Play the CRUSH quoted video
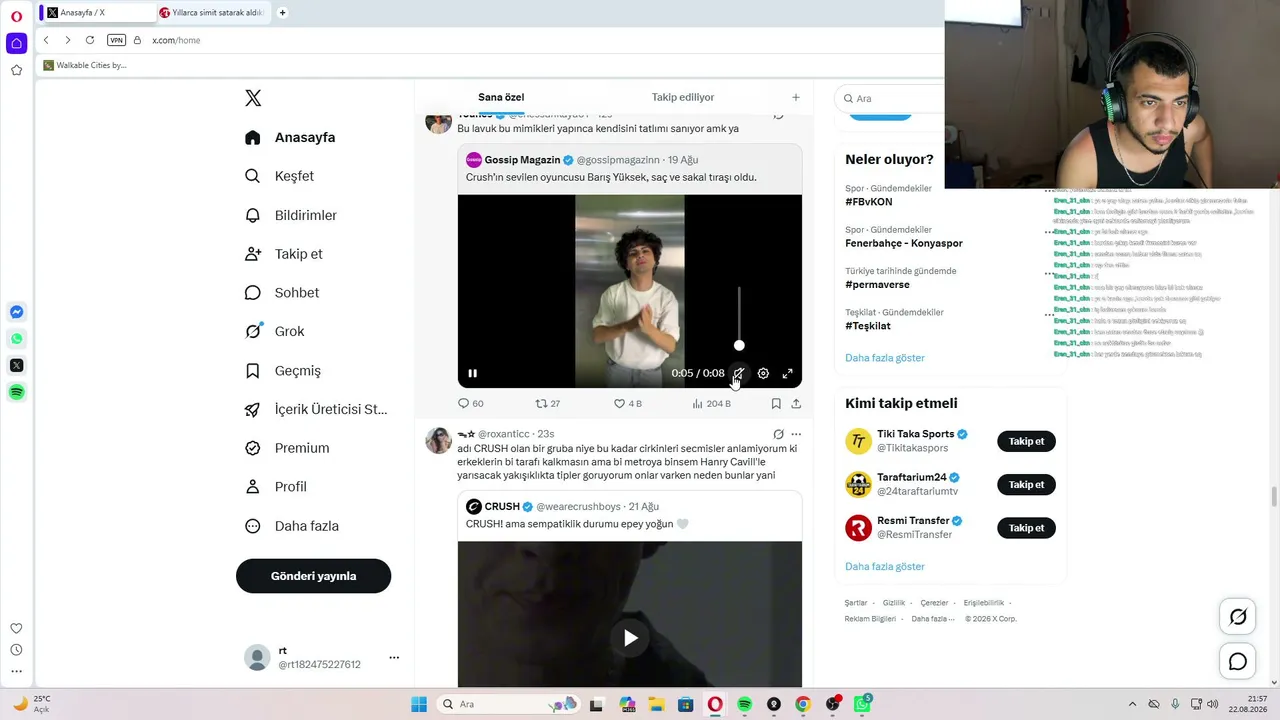Viewport: 1280px width, 720px height. tap(630, 638)
